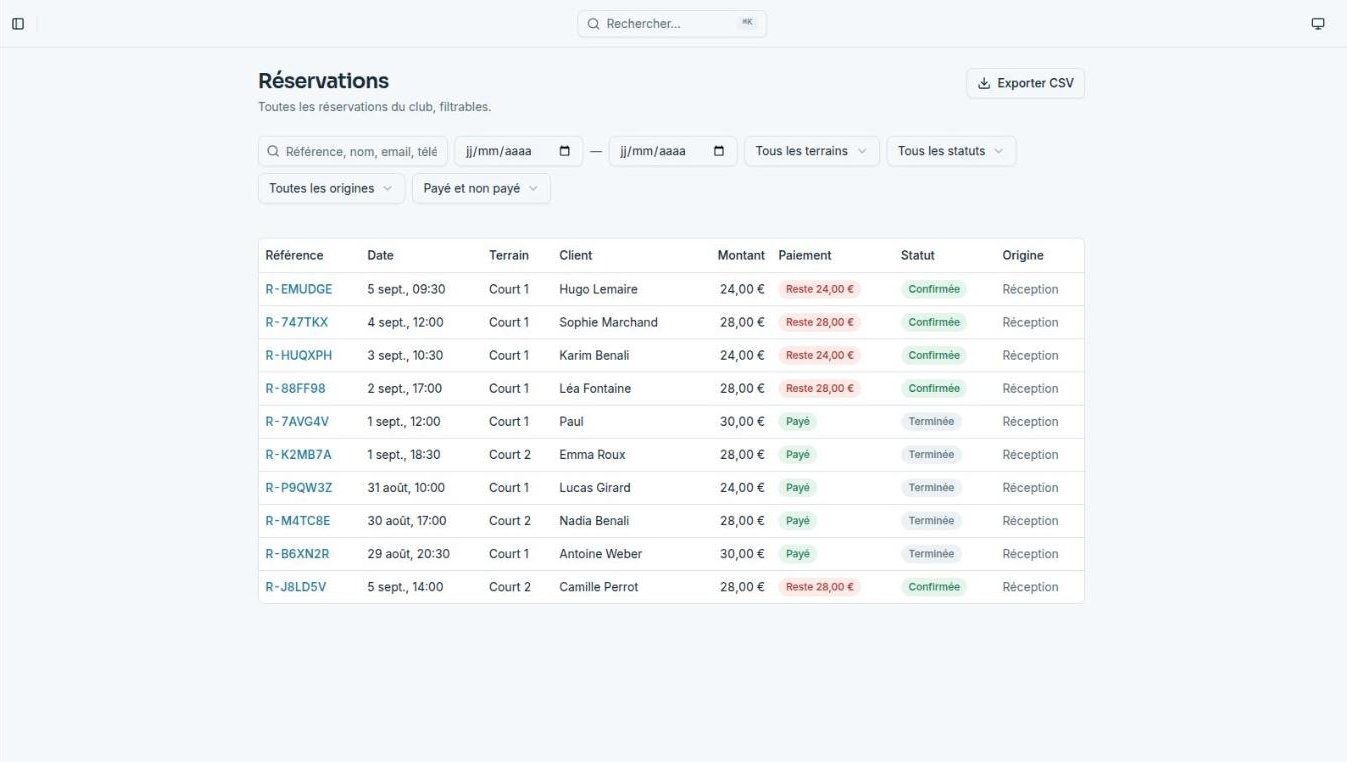Open the display/theme monitor icon
Viewport: 1347px width, 762px height.
[1318, 24]
